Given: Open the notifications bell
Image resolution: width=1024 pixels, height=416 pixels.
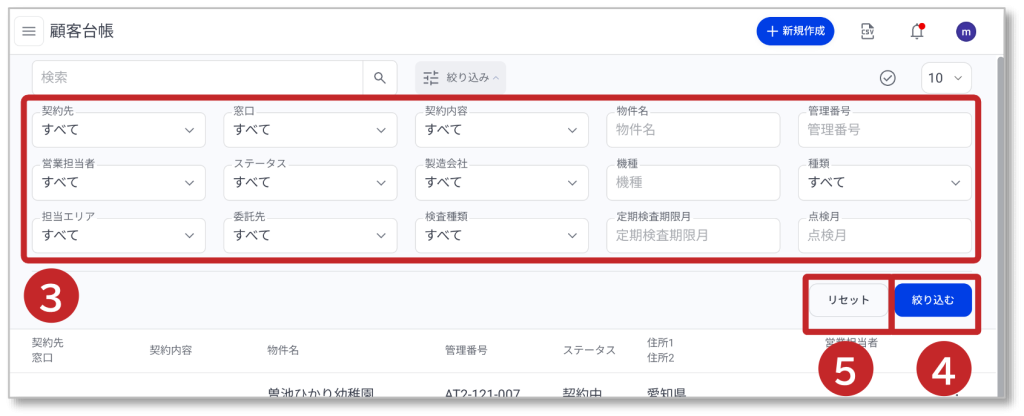Looking at the screenshot, I should 917,31.
